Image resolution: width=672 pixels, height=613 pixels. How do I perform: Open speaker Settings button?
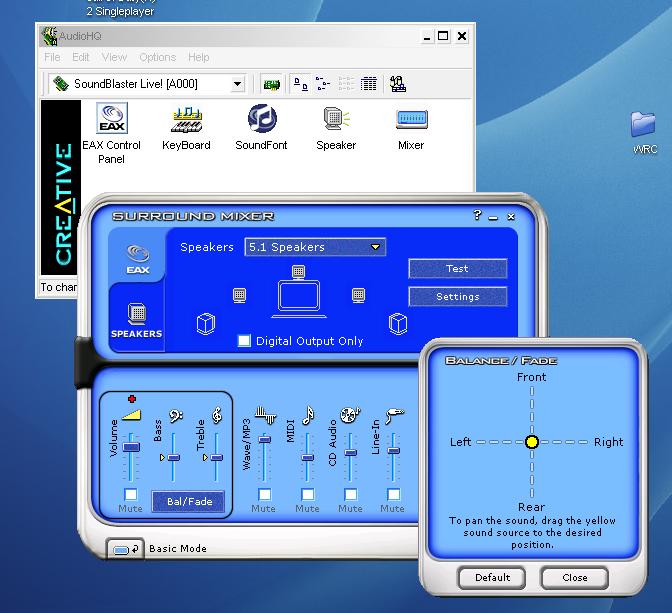pyautogui.click(x=458, y=297)
